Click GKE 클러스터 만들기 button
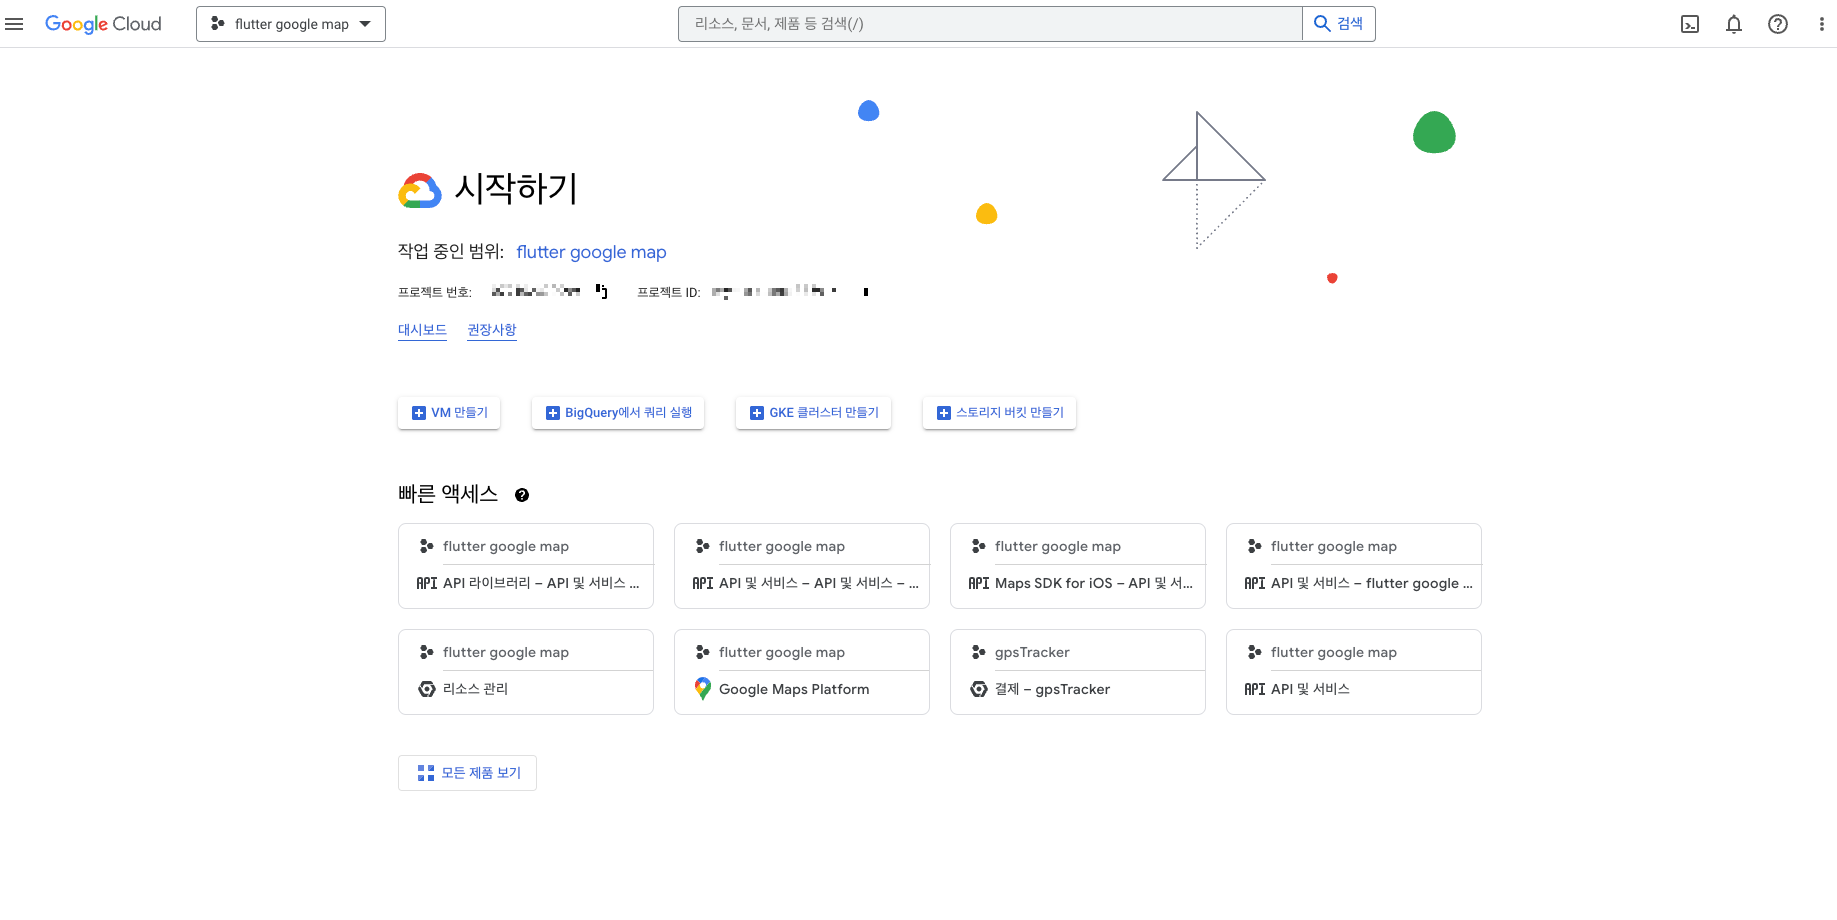 point(813,413)
